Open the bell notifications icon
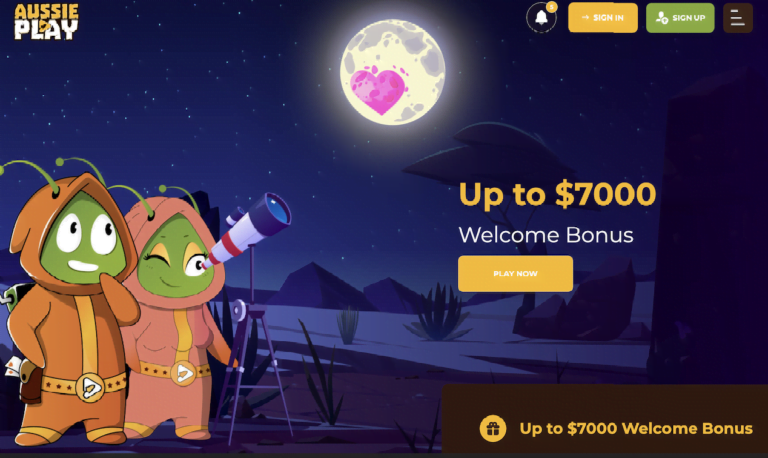The image size is (768, 458). [x=541, y=18]
